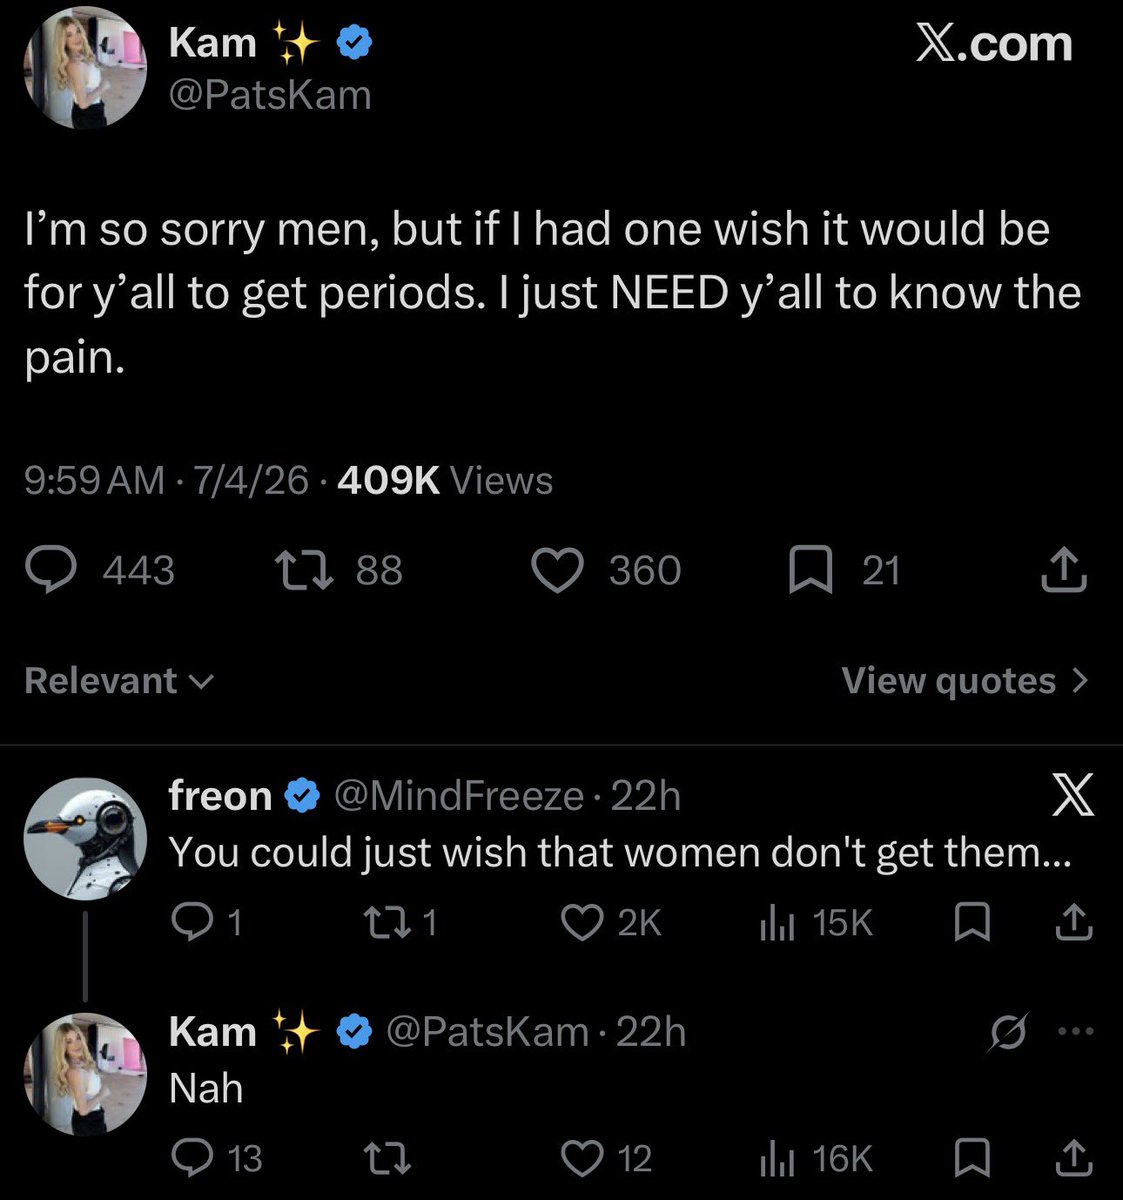The width and height of the screenshot is (1123, 1200).
Task: Open Kam's profile picture at top
Action: (x=85, y=69)
